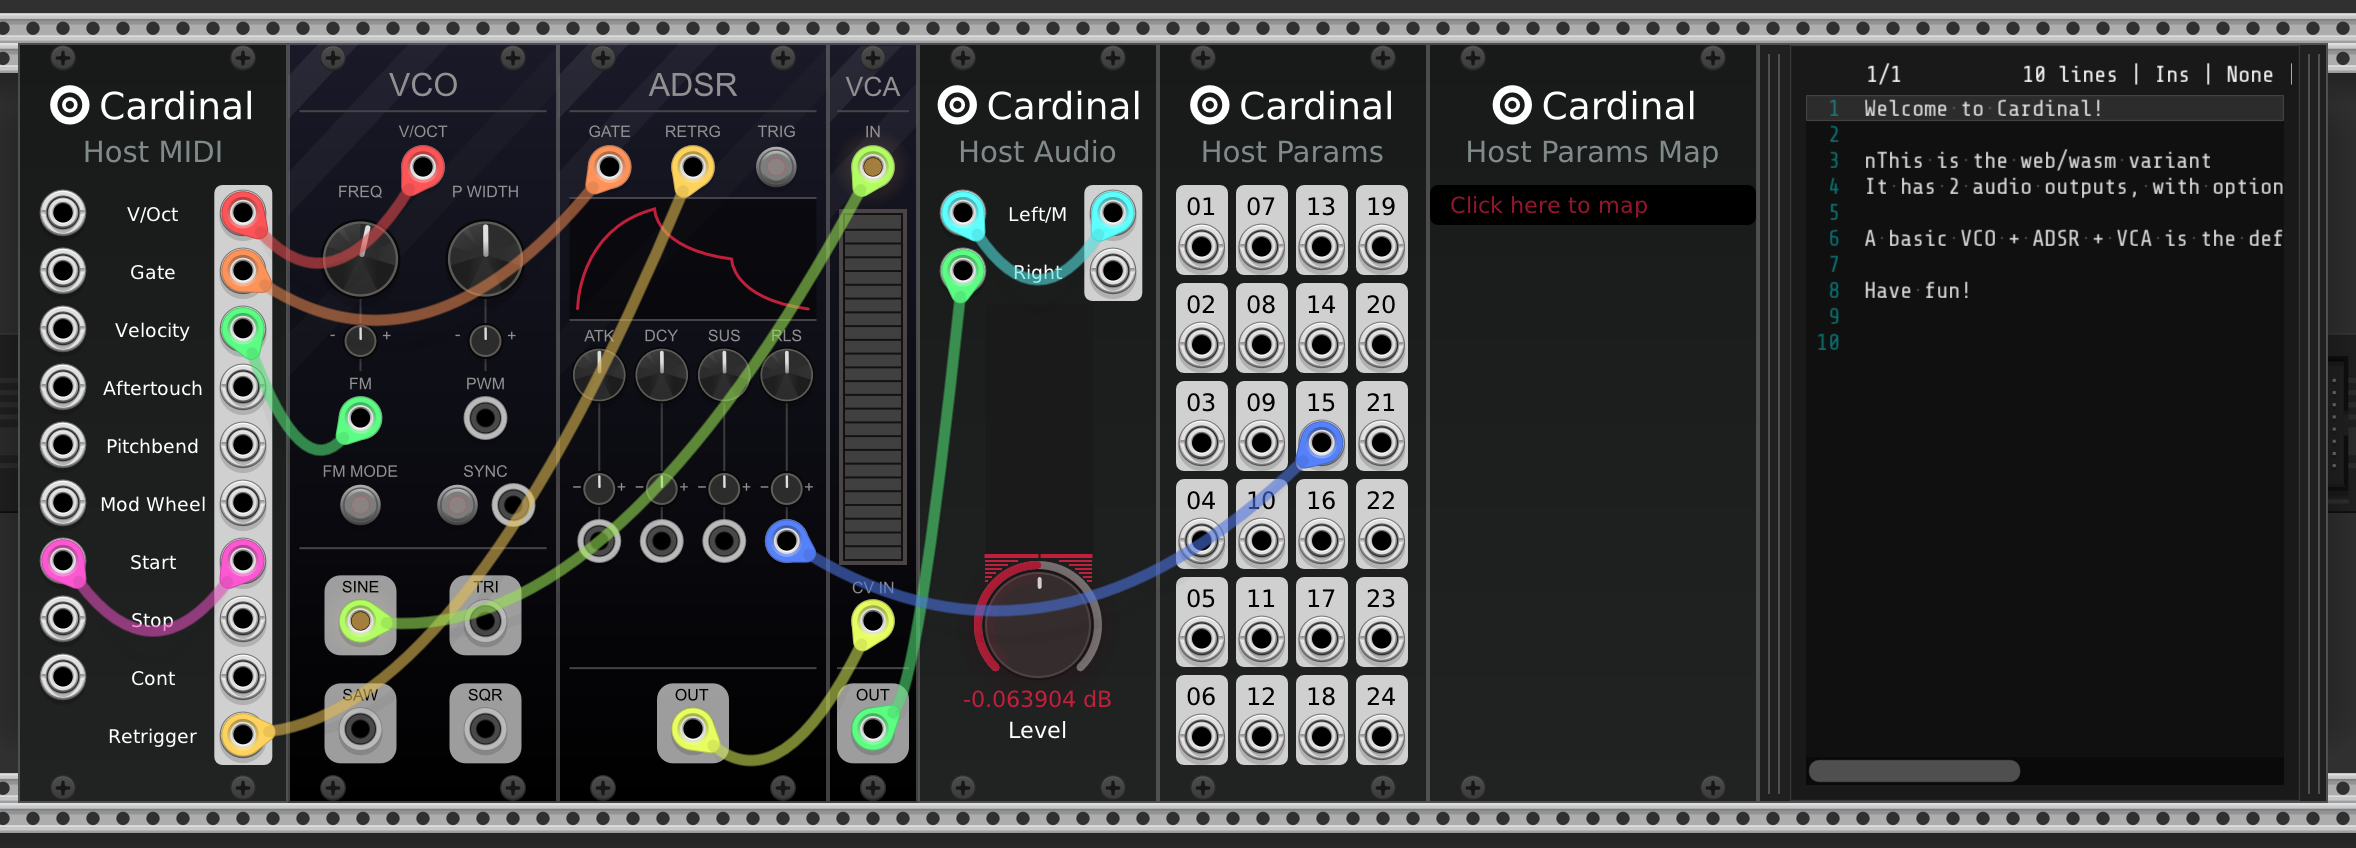Click the 'Ins' status indicator
This screenshot has height=848, width=2356.
2171,74
